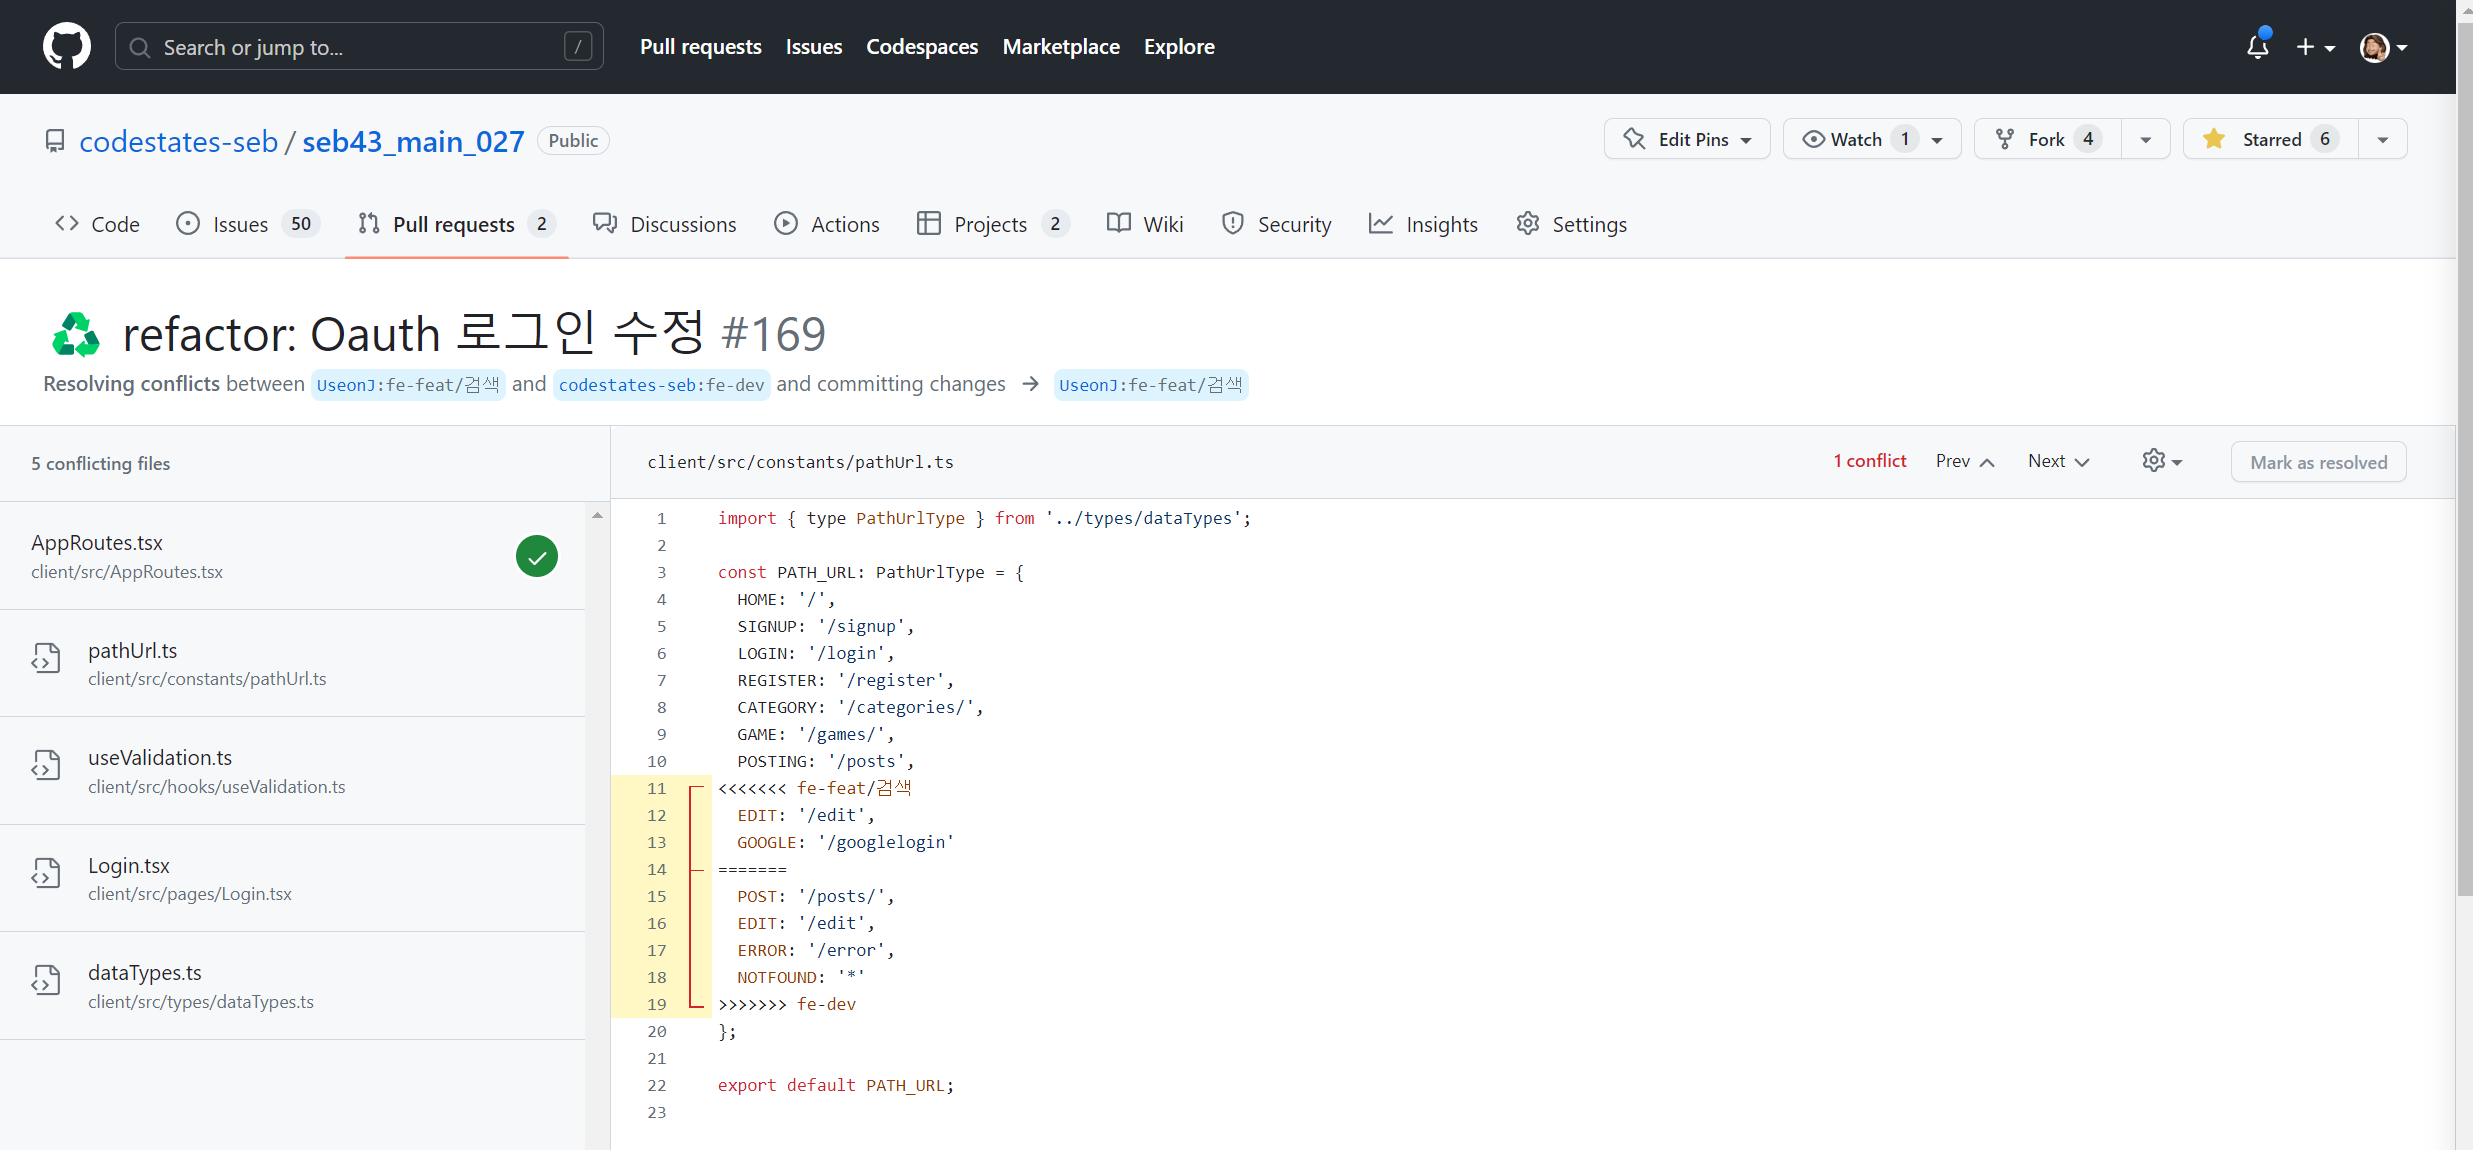Jump to Next conflict
Viewport: 2473px width, 1150px height.
coord(2058,461)
